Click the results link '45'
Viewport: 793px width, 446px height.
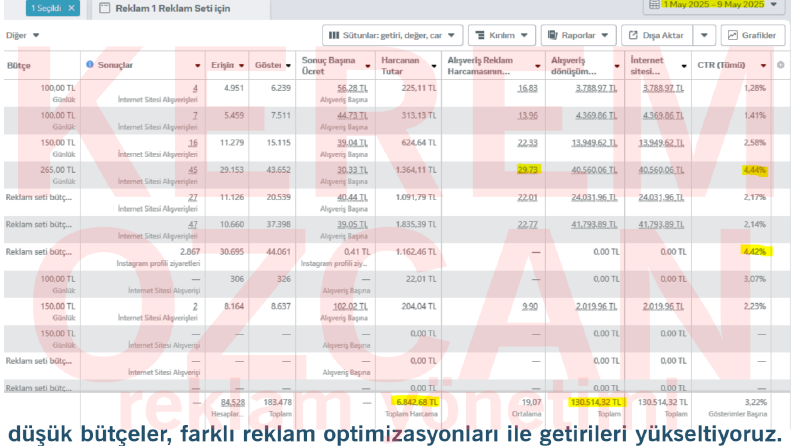(x=193, y=170)
